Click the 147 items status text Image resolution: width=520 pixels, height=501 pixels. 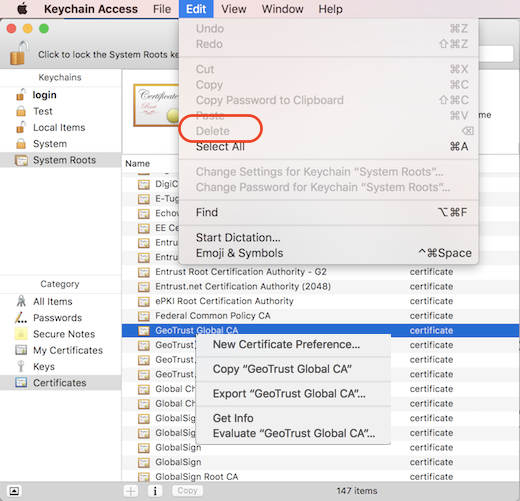pyautogui.click(x=357, y=491)
